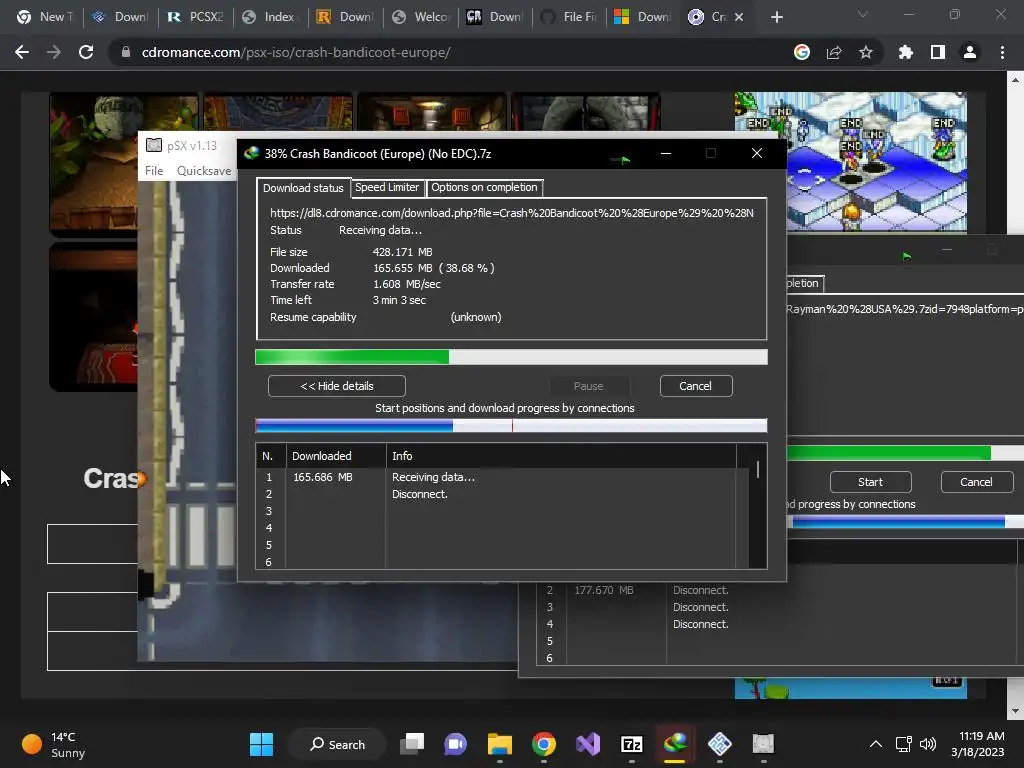Bookmark this page with the star icon
1024x768 pixels.
pos(866,52)
